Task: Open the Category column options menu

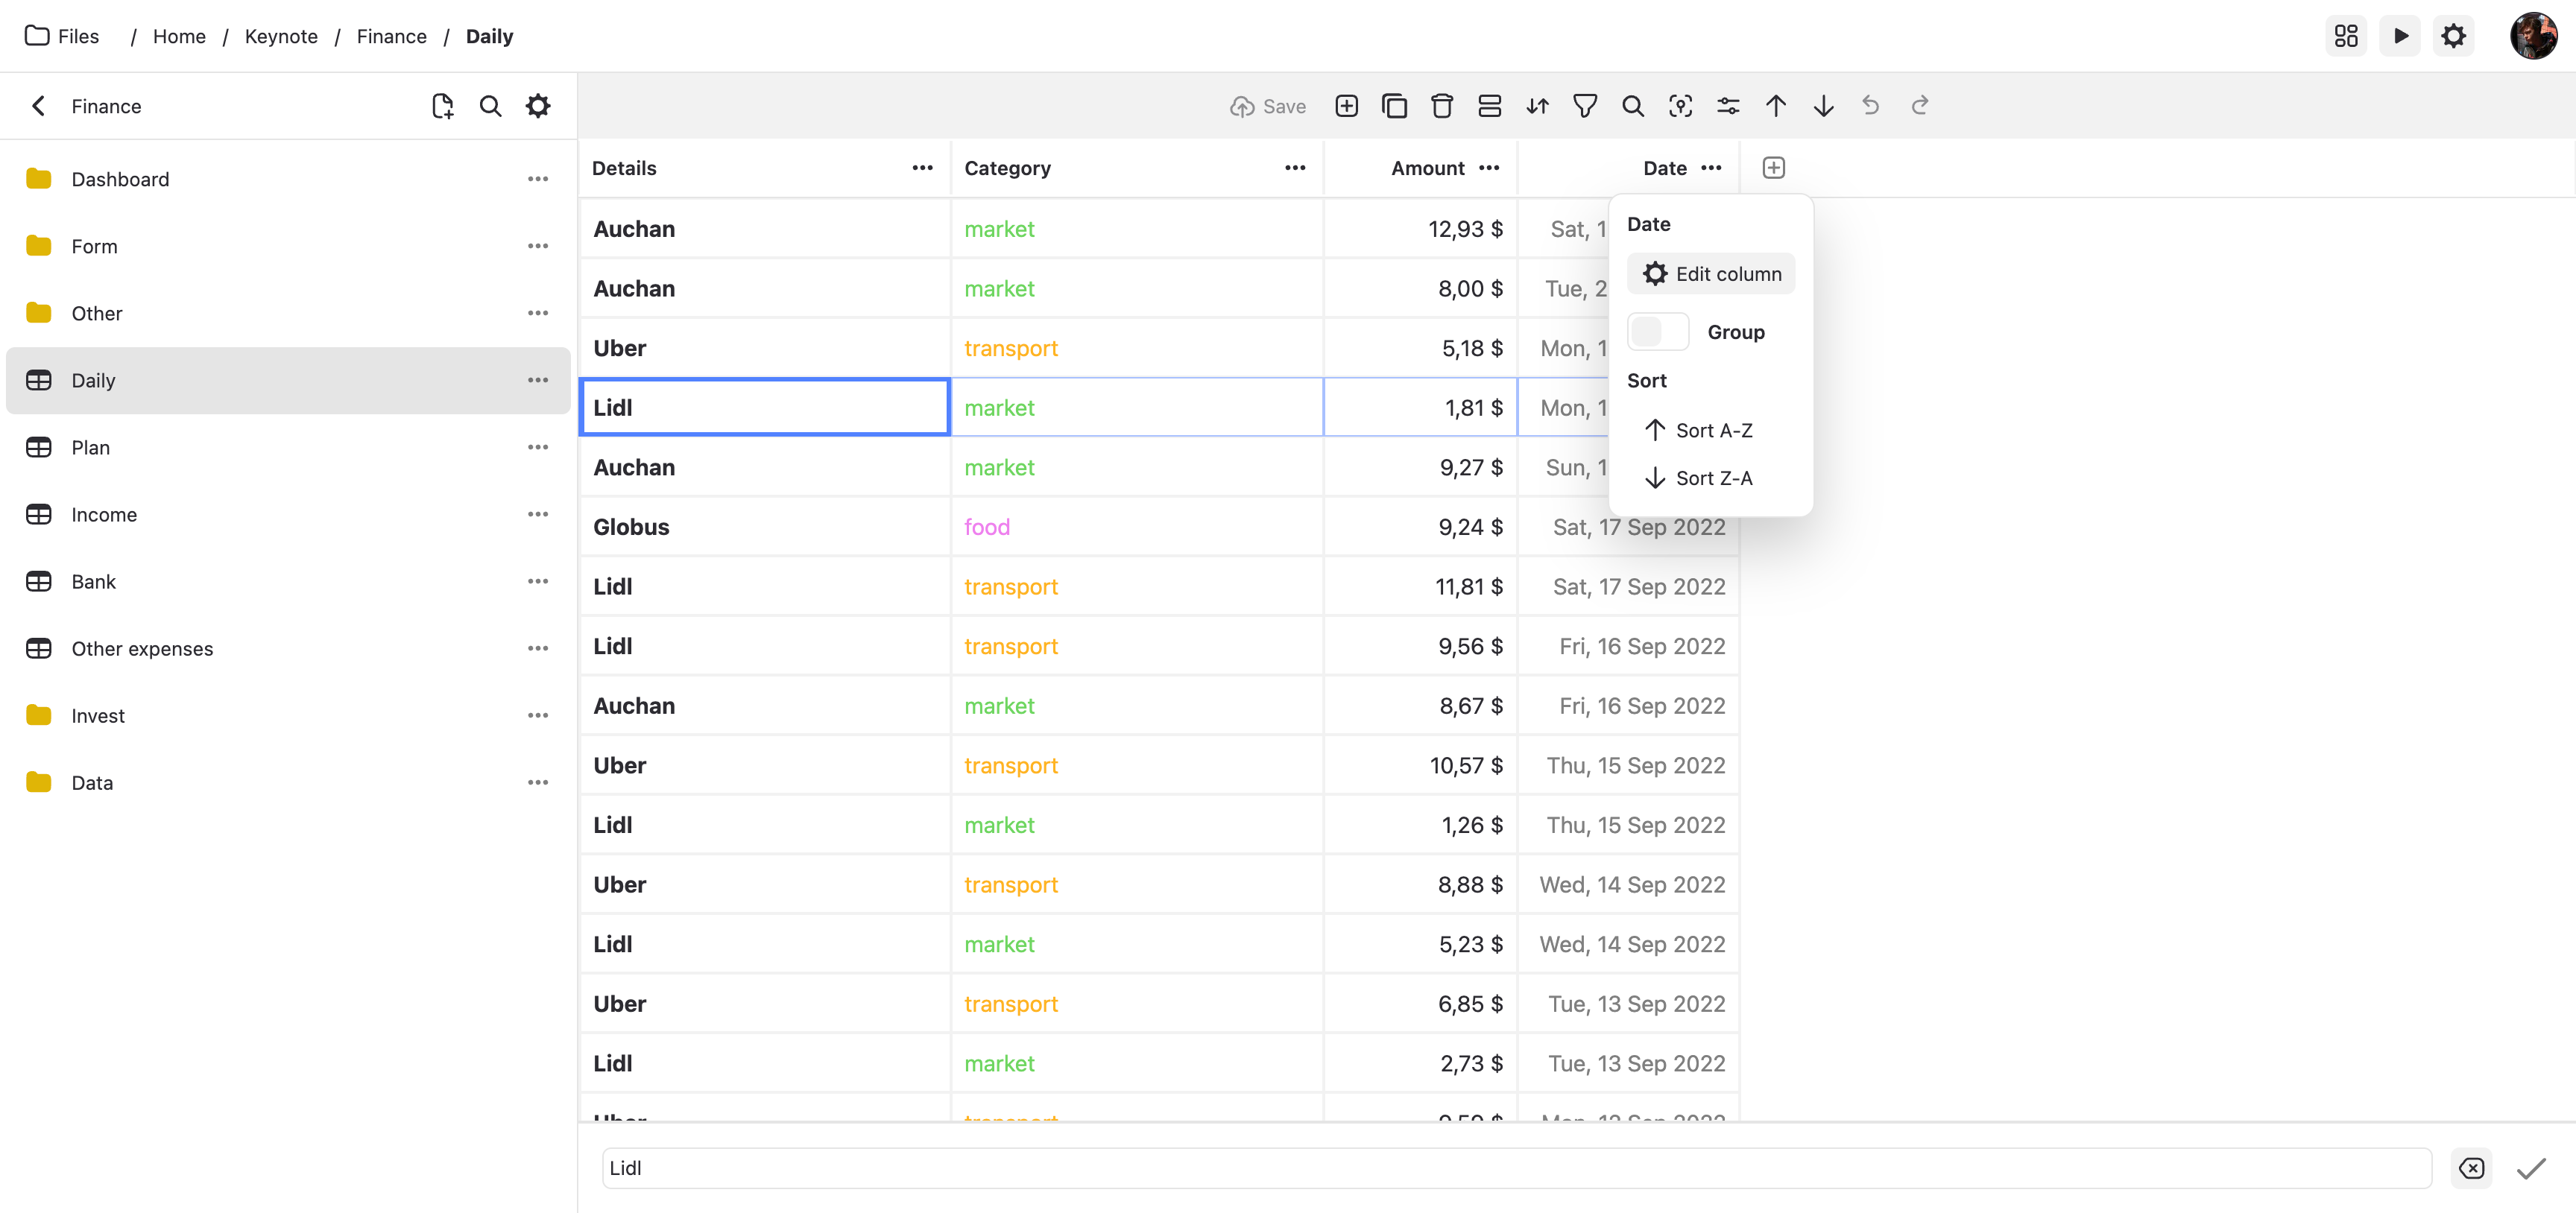Action: click(1295, 168)
